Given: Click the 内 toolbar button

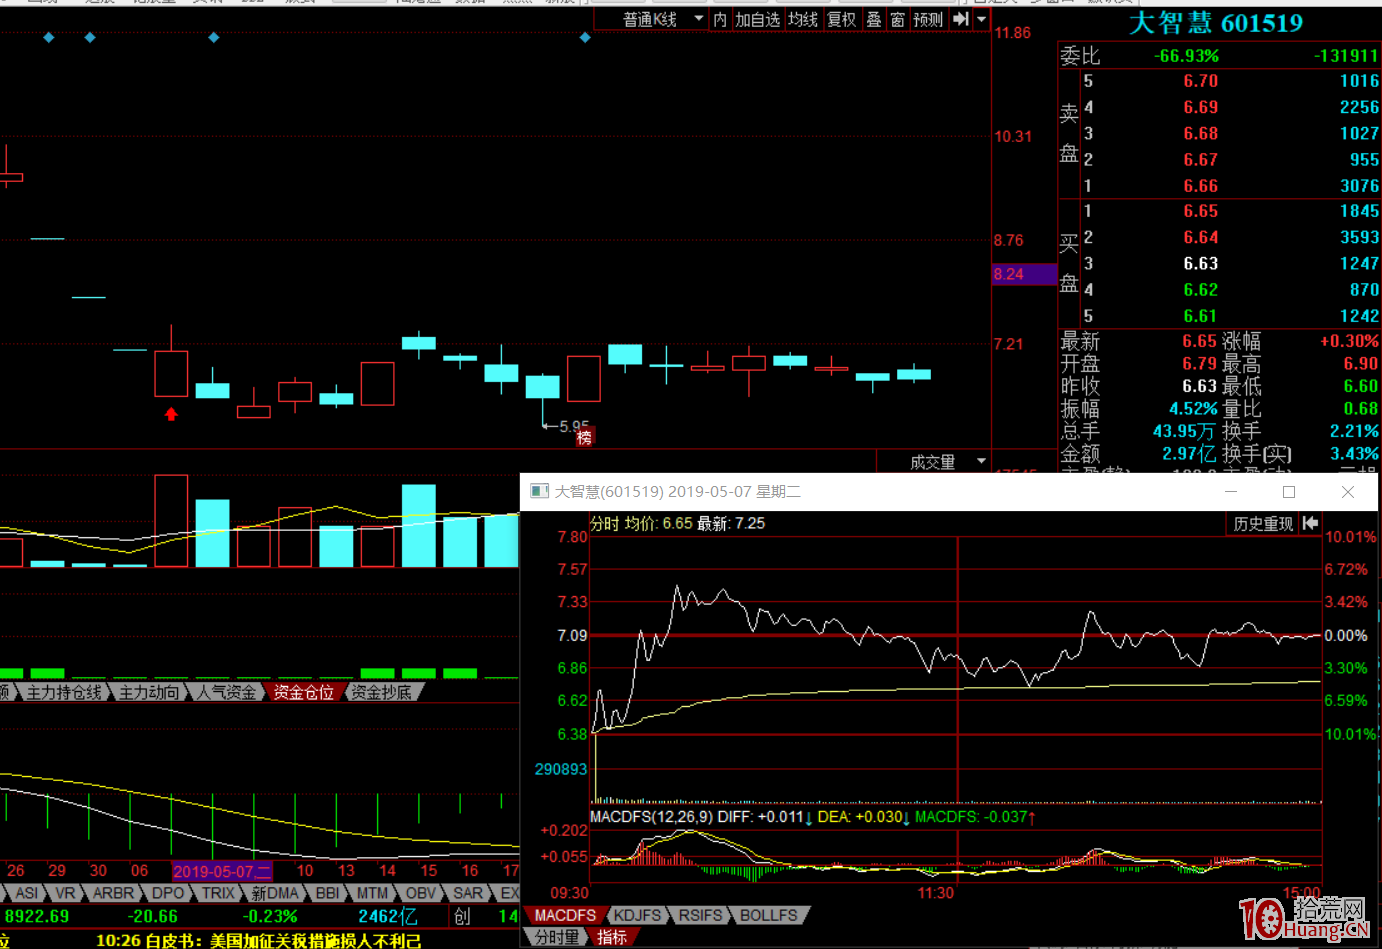Looking at the screenshot, I should [720, 19].
